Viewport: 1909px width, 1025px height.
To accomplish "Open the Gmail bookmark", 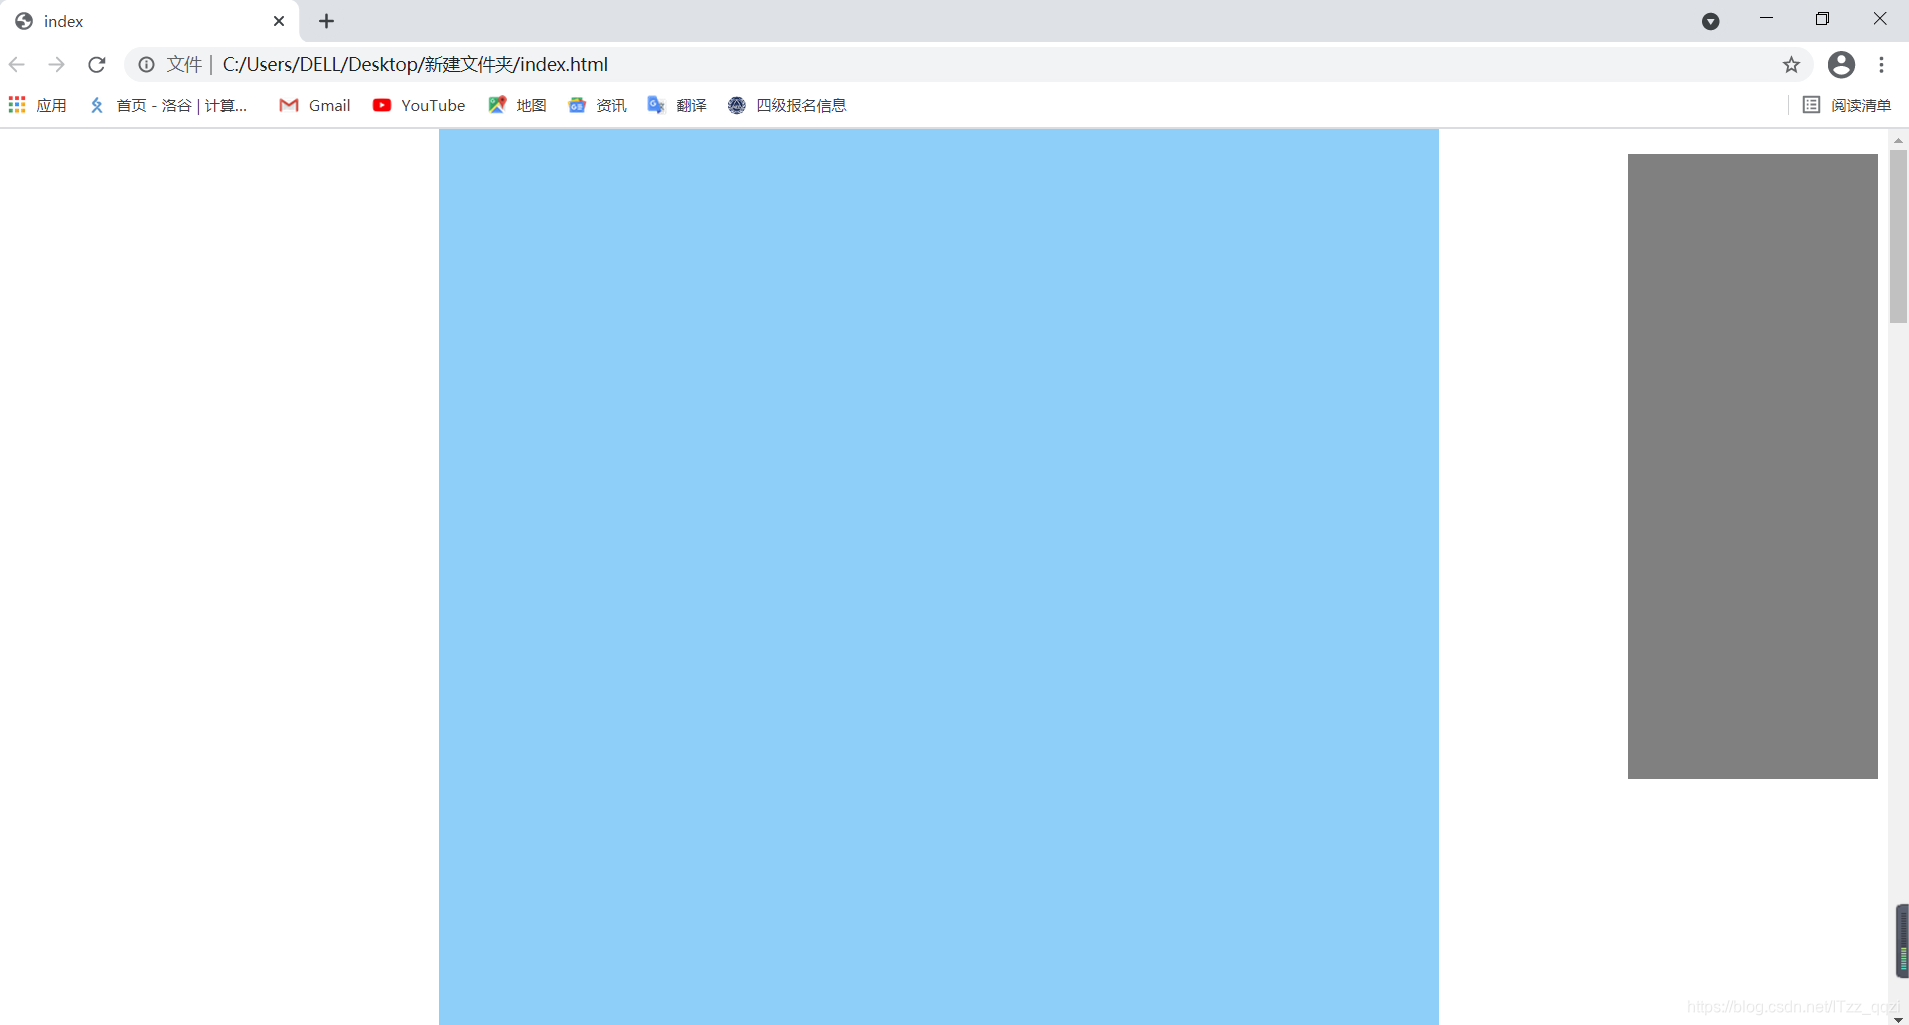I will [x=315, y=105].
